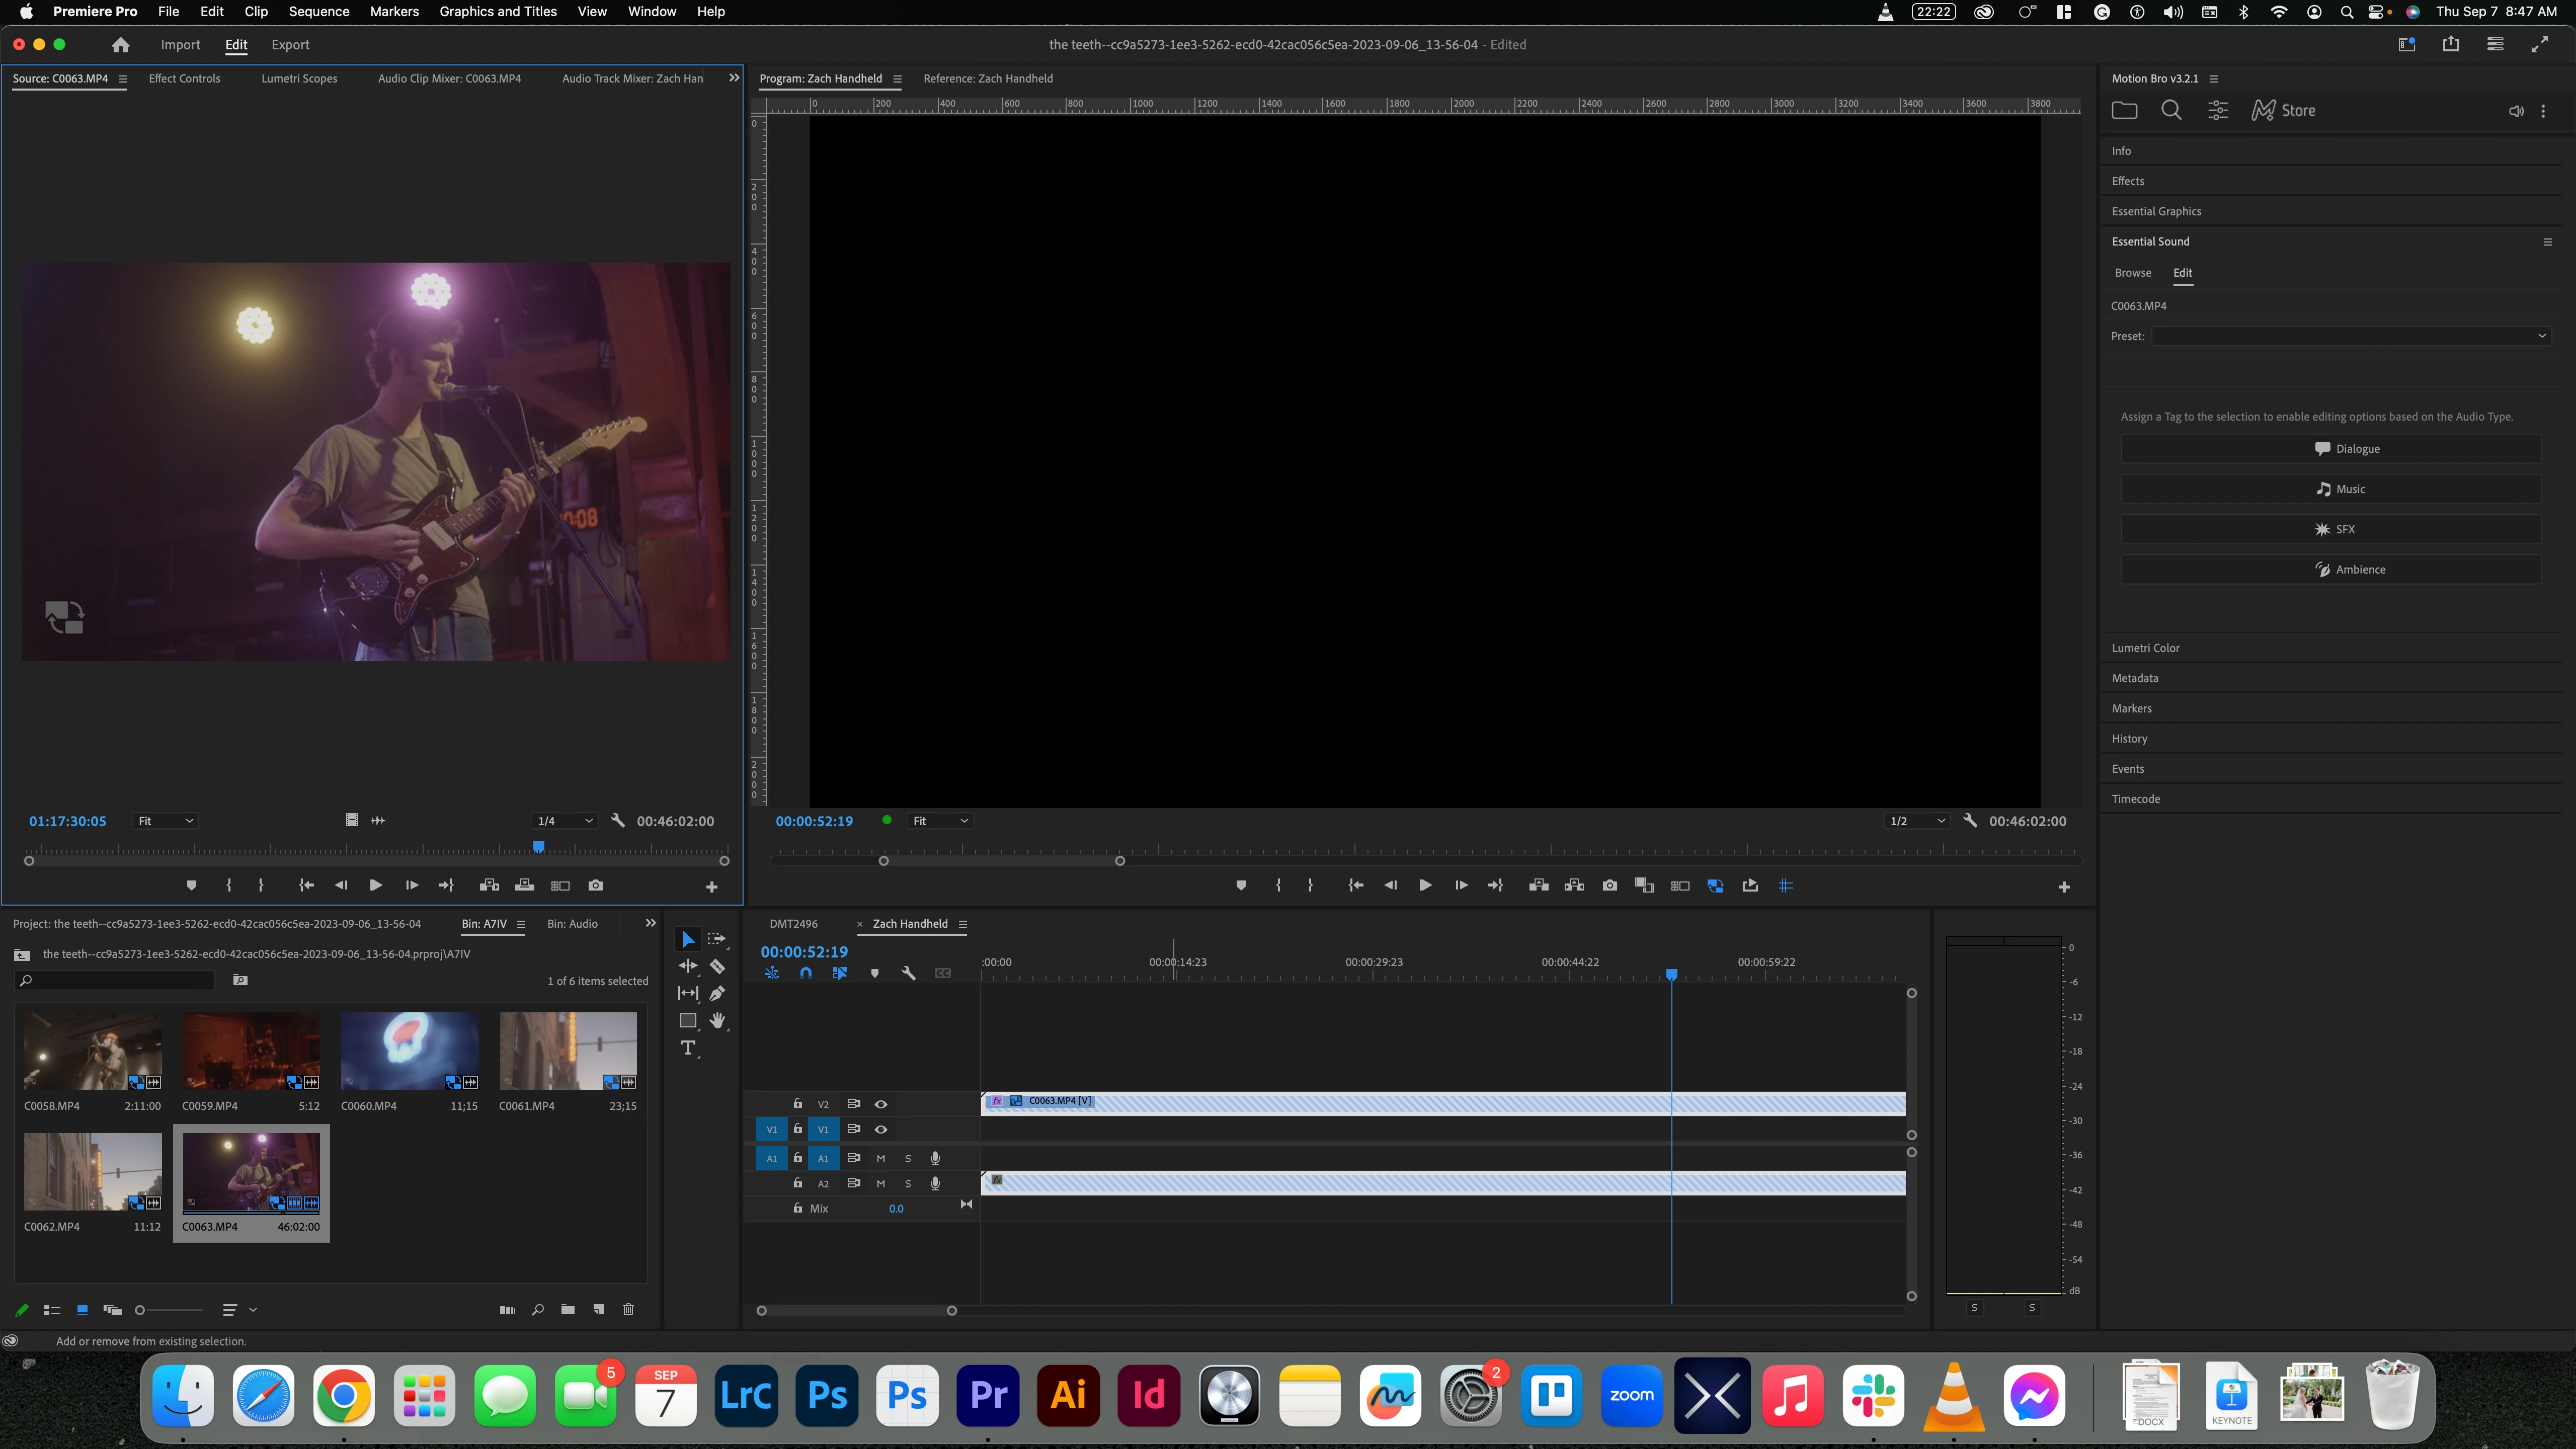
Task: Click Export Frame camera in Source monitor
Action: (x=596, y=885)
